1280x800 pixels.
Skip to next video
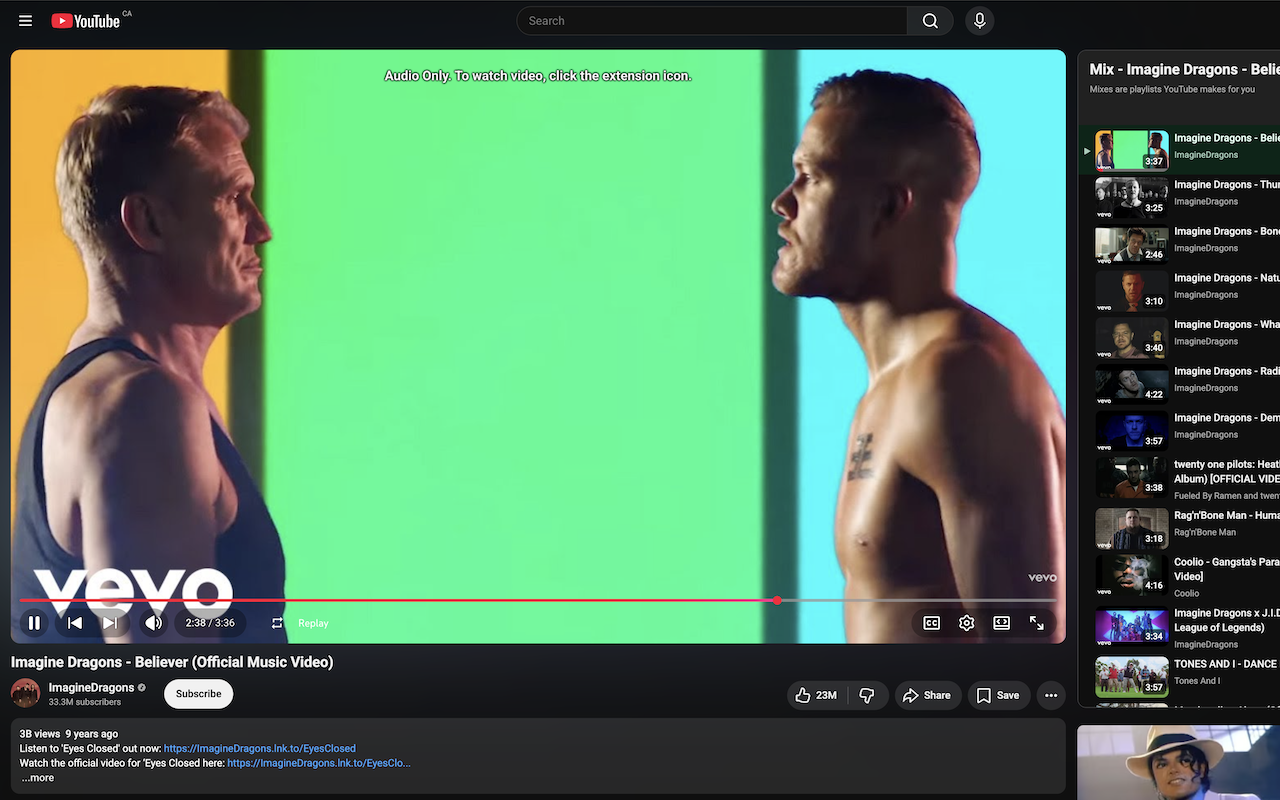[x=111, y=623]
